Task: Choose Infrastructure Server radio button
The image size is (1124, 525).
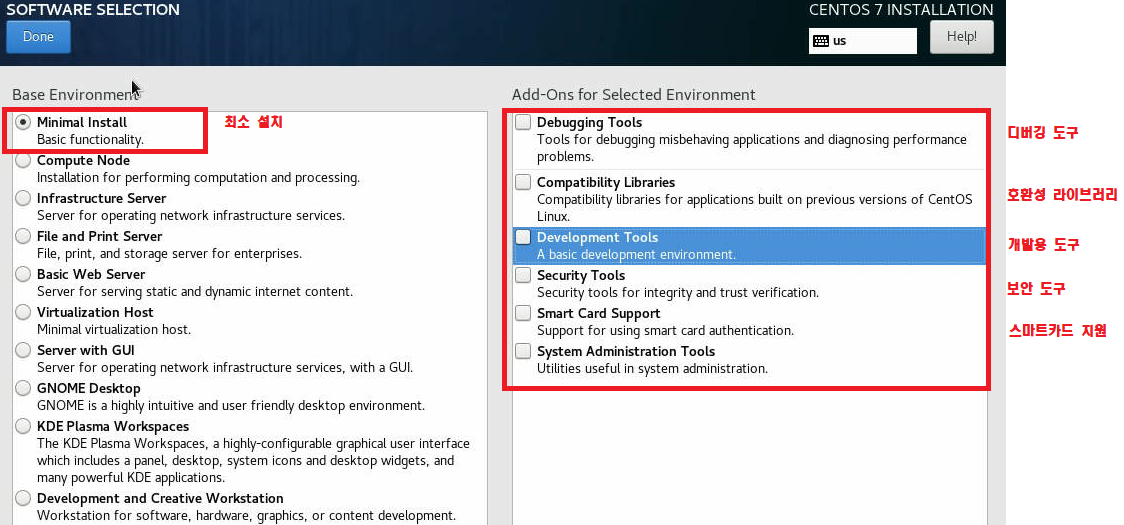Action: click(x=24, y=199)
